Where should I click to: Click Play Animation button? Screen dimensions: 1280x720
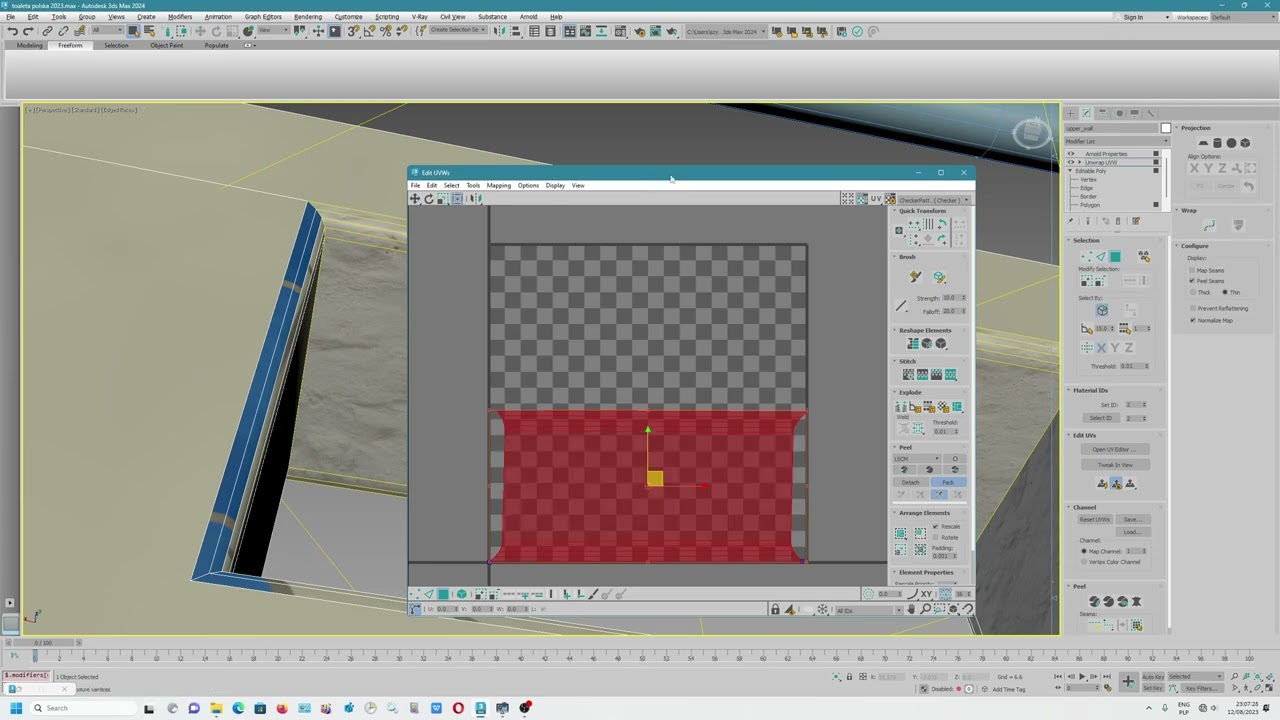coord(1082,677)
